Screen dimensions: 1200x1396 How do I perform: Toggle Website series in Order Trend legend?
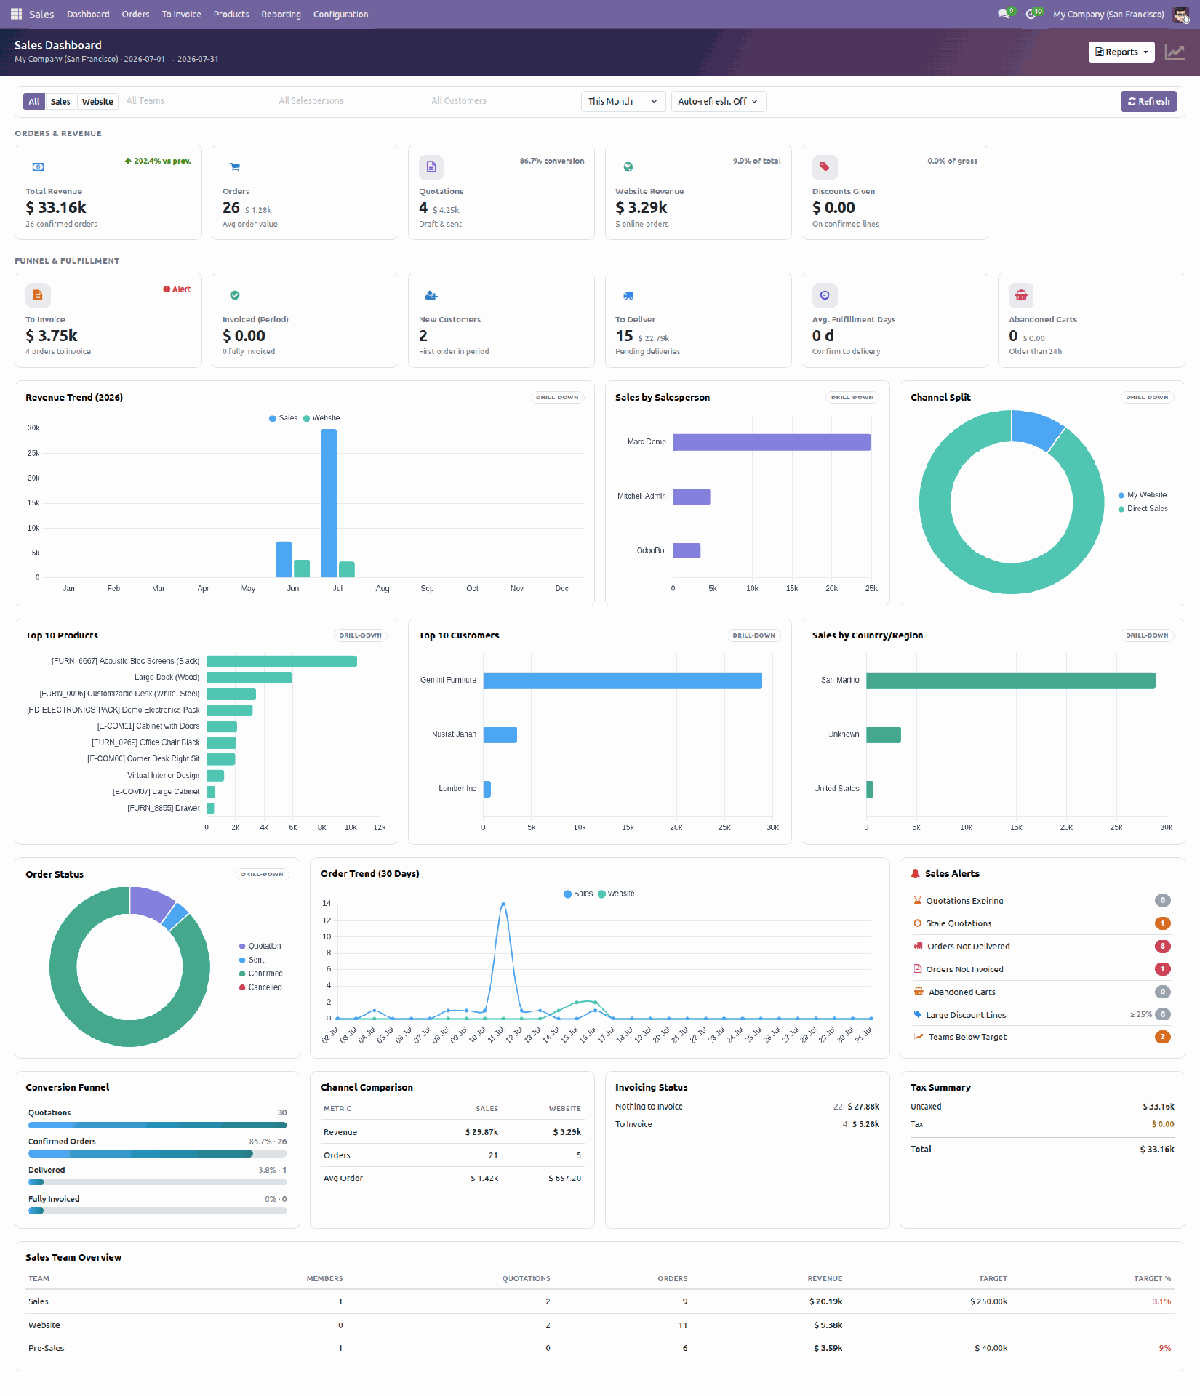click(616, 894)
